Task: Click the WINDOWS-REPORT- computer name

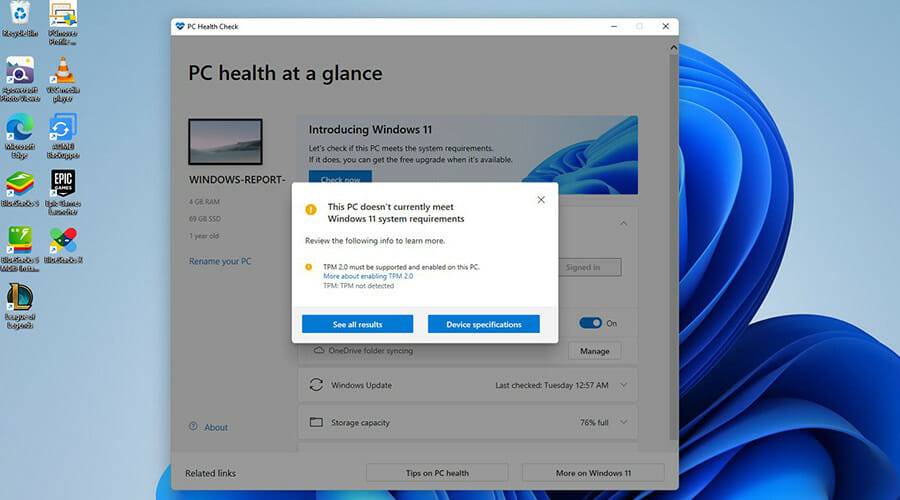Action: [237, 180]
